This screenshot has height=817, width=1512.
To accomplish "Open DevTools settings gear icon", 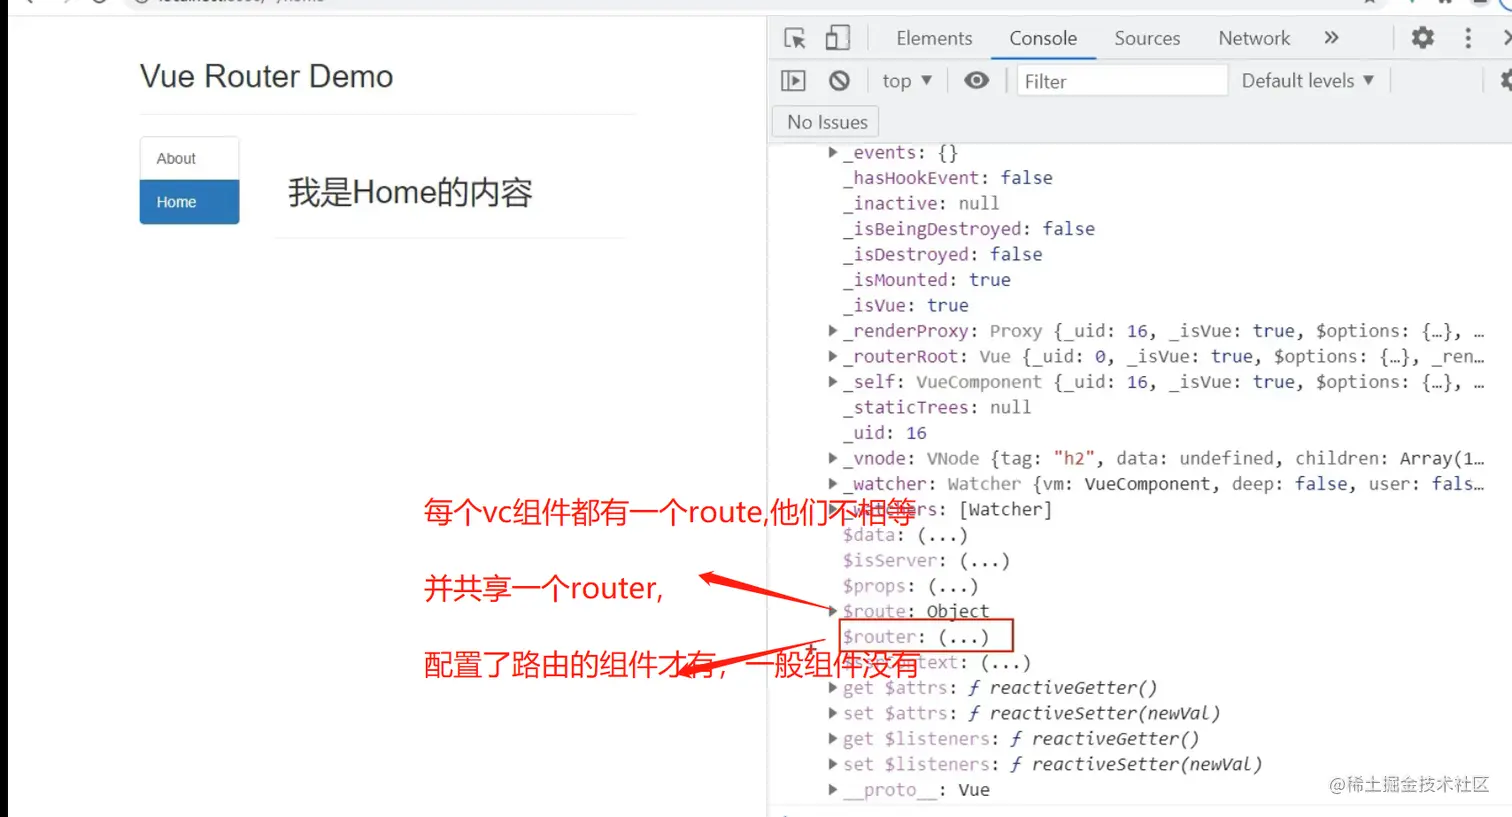I will click(x=1422, y=38).
